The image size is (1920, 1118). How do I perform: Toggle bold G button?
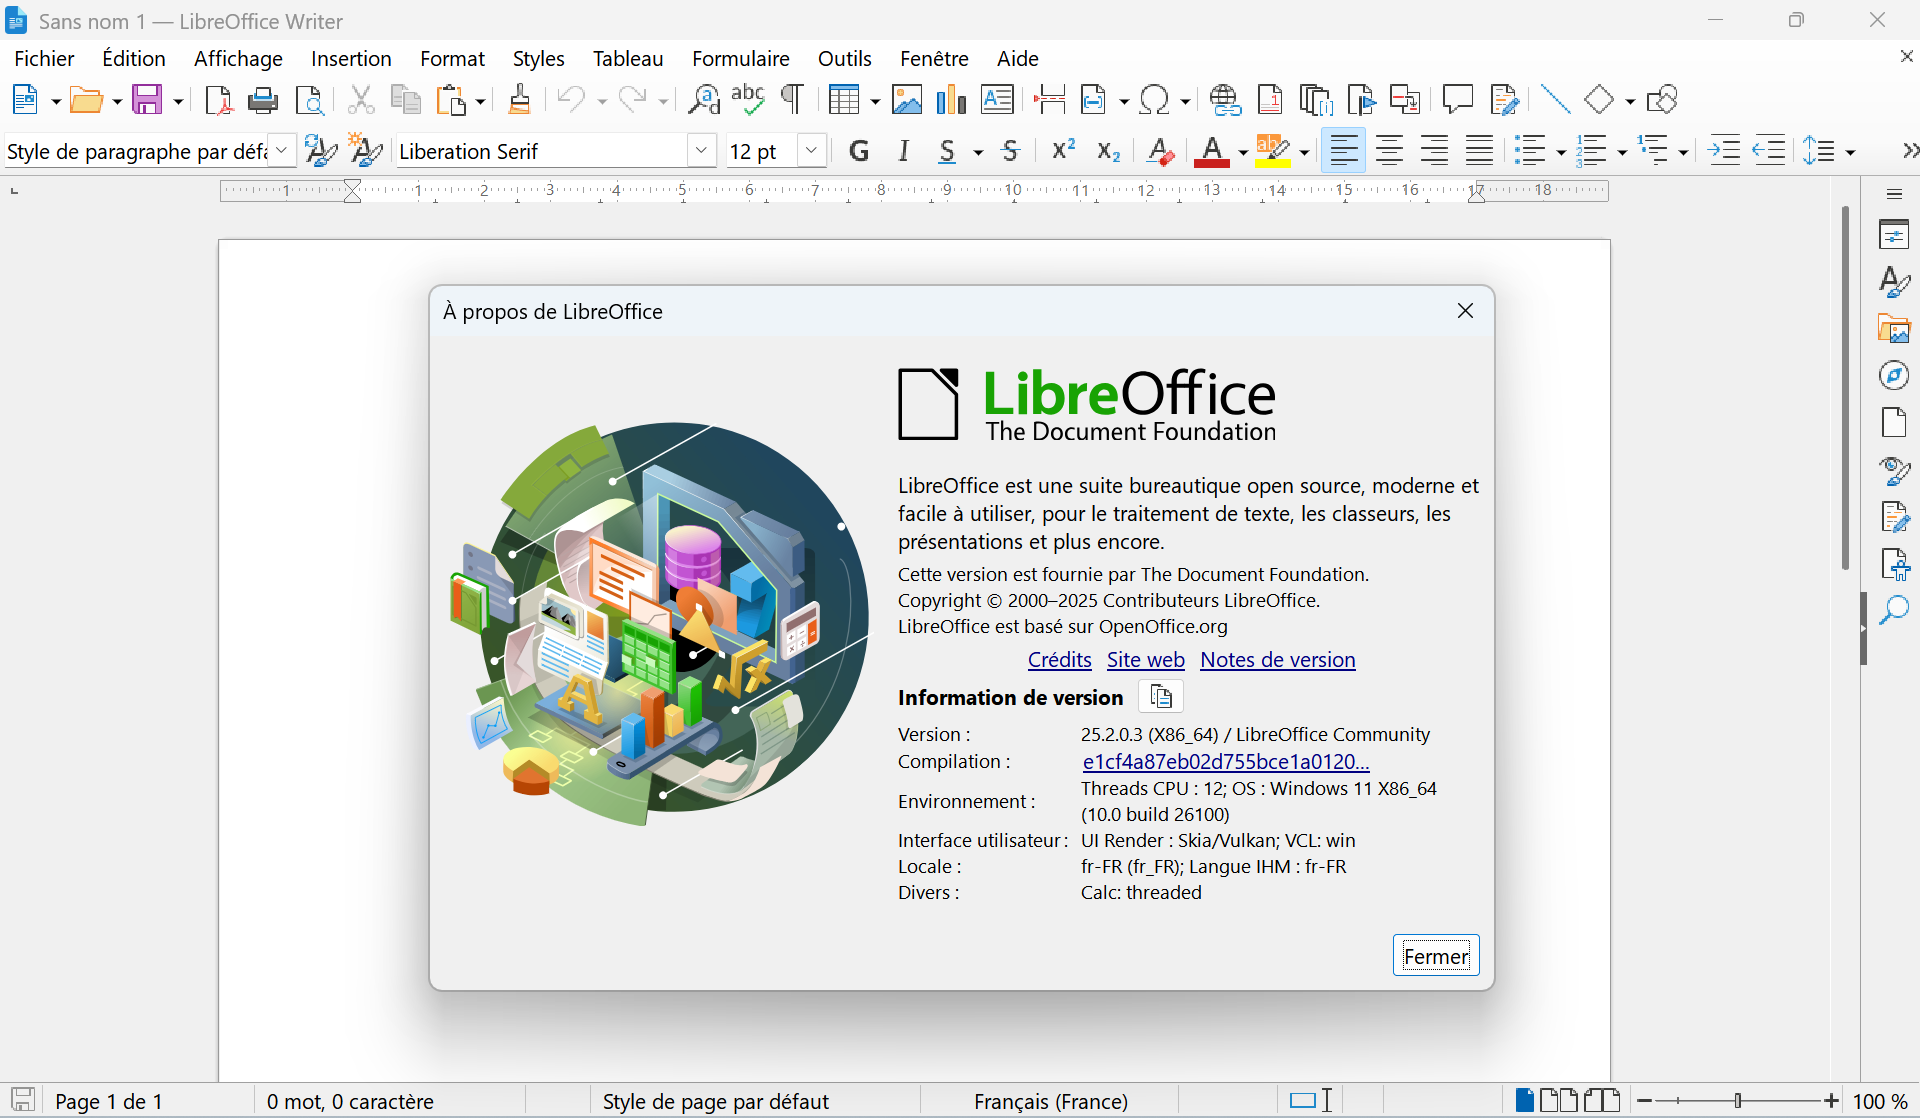click(859, 151)
